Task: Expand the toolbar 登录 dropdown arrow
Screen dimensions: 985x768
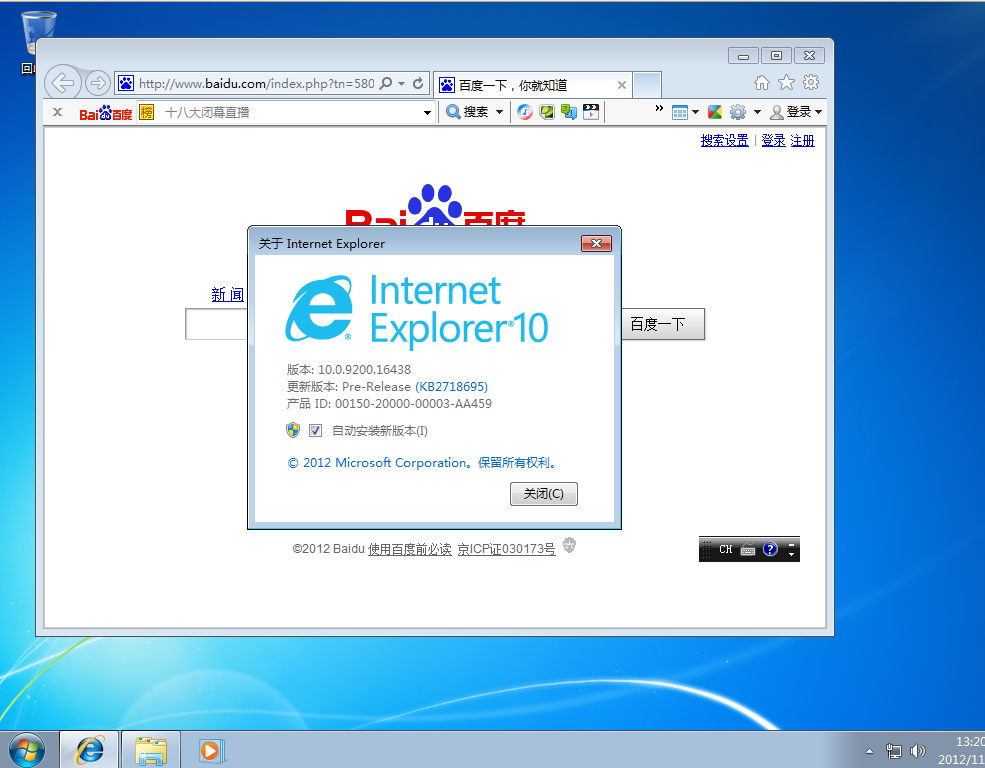Action: [818, 113]
